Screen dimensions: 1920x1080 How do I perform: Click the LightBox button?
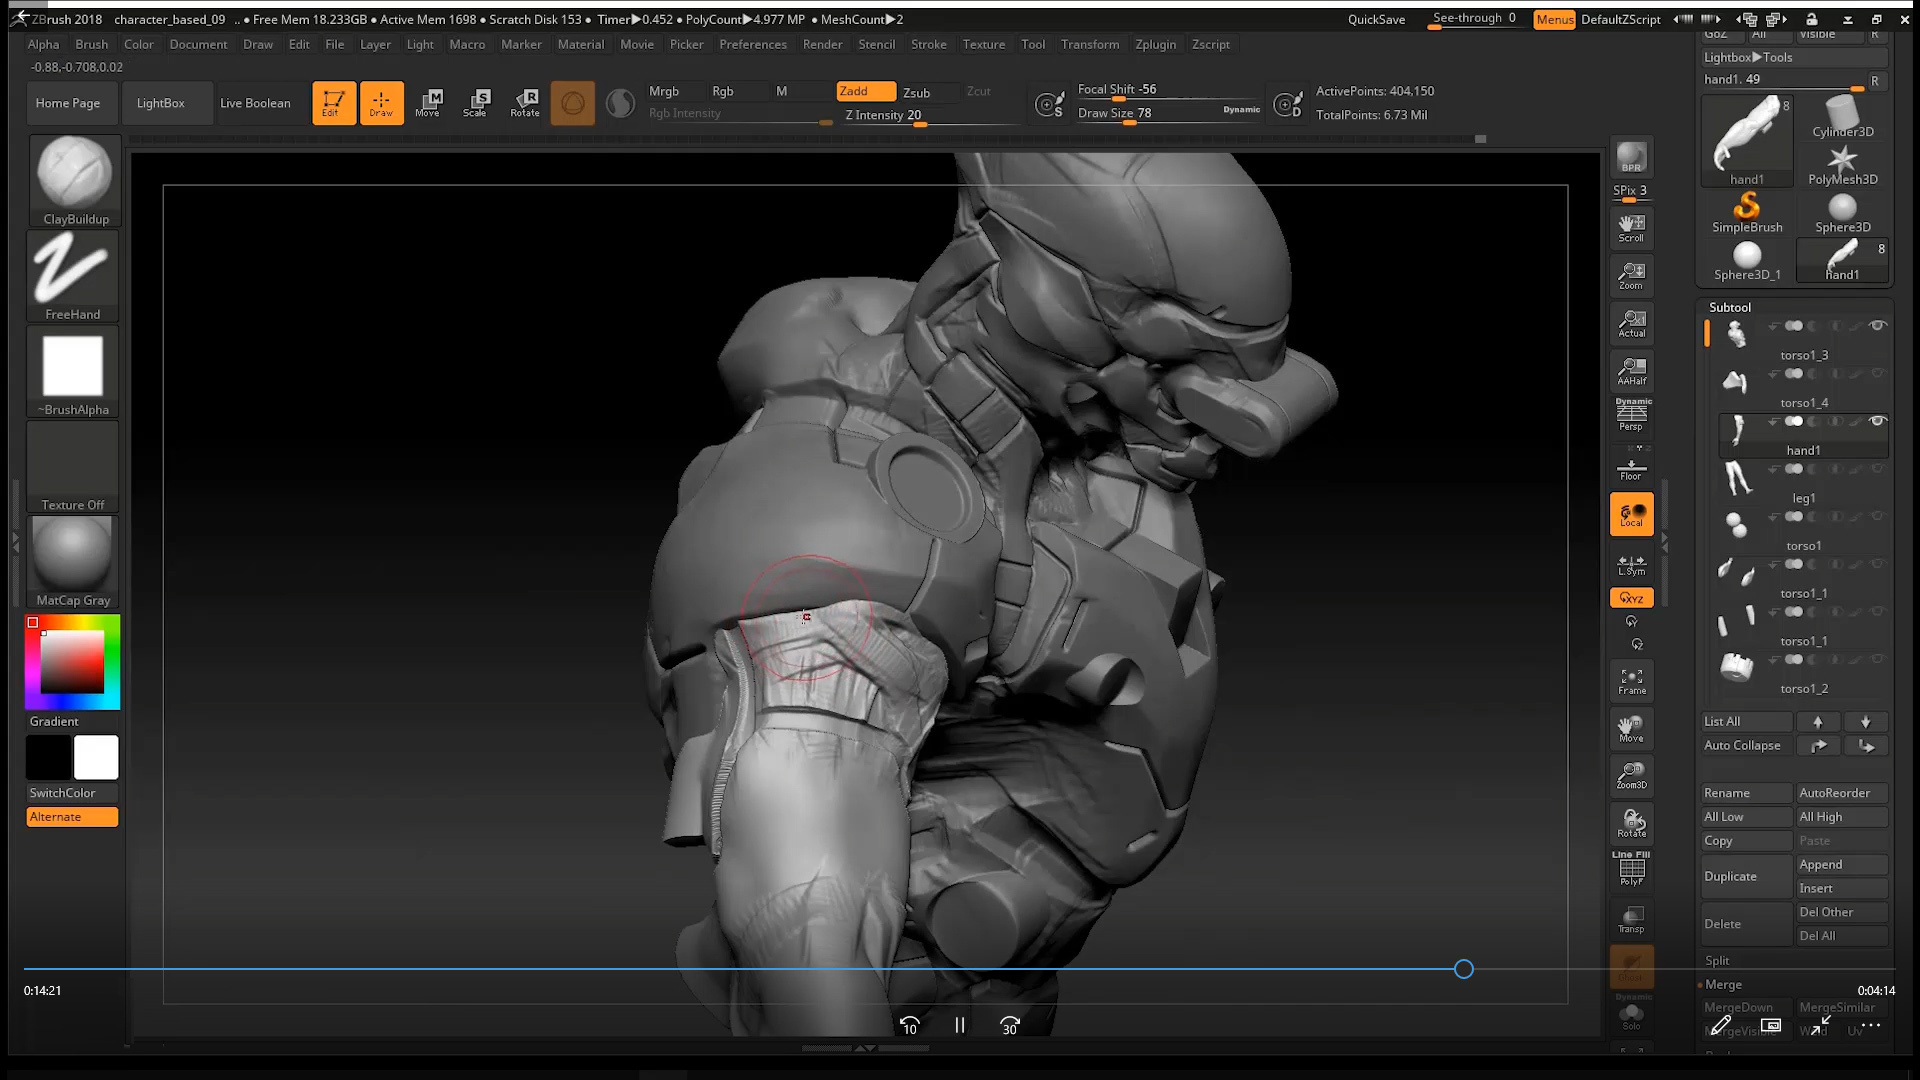click(160, 103)
